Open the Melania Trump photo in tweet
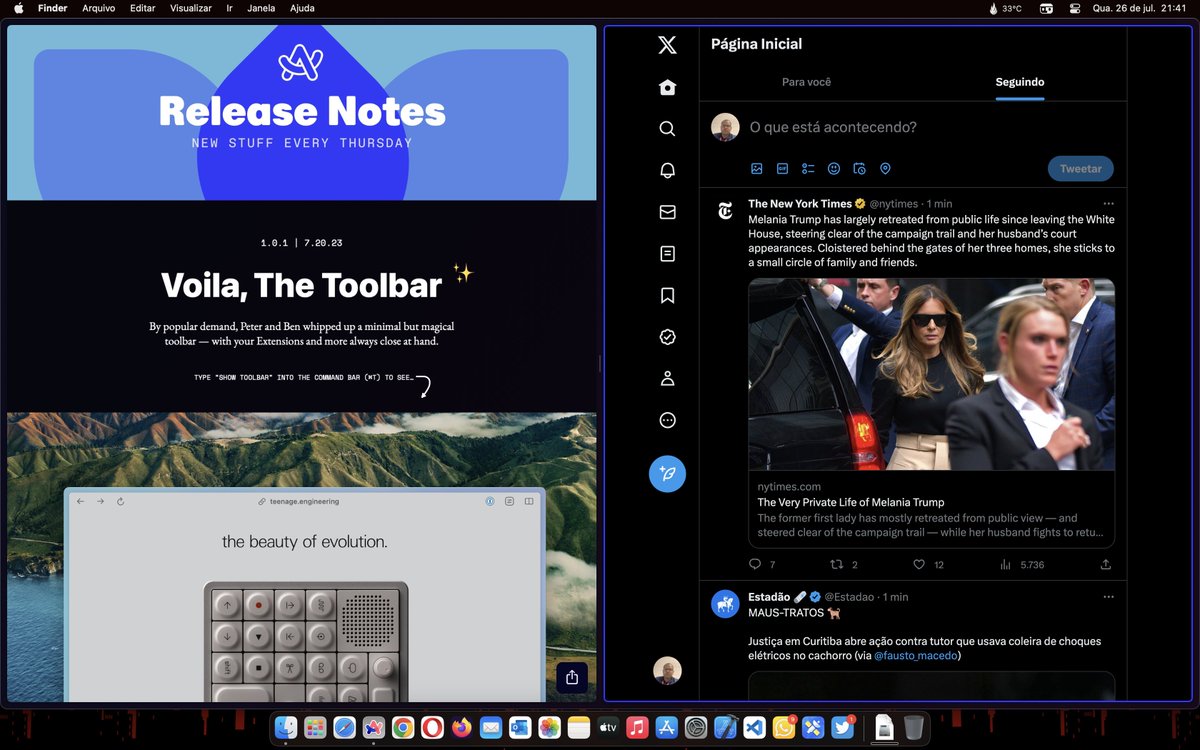 coord(932,374)
